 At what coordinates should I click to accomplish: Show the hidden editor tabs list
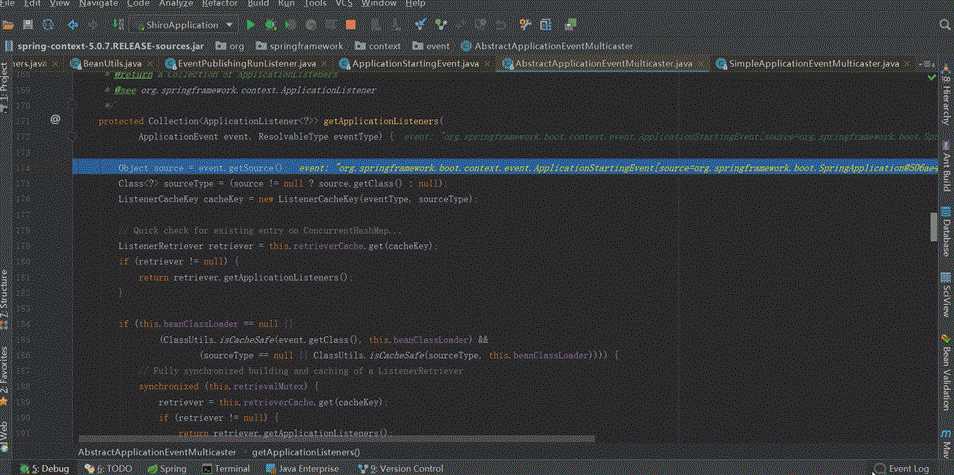pyautogui.click(x=929, y=63)
